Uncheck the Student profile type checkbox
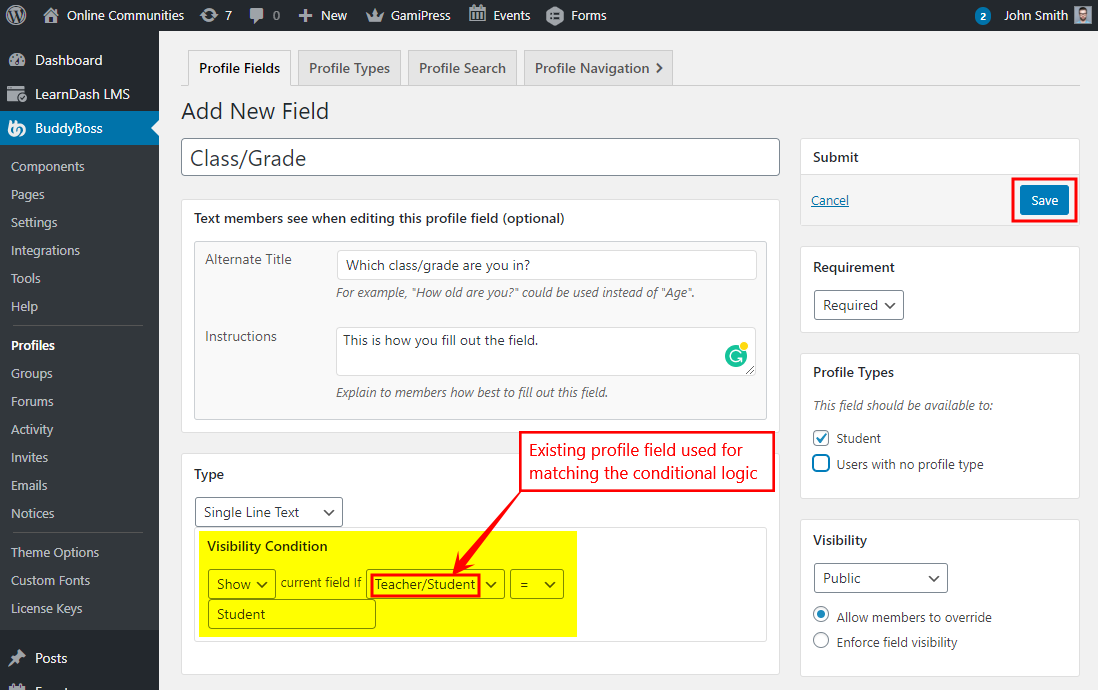 (821, 438)
